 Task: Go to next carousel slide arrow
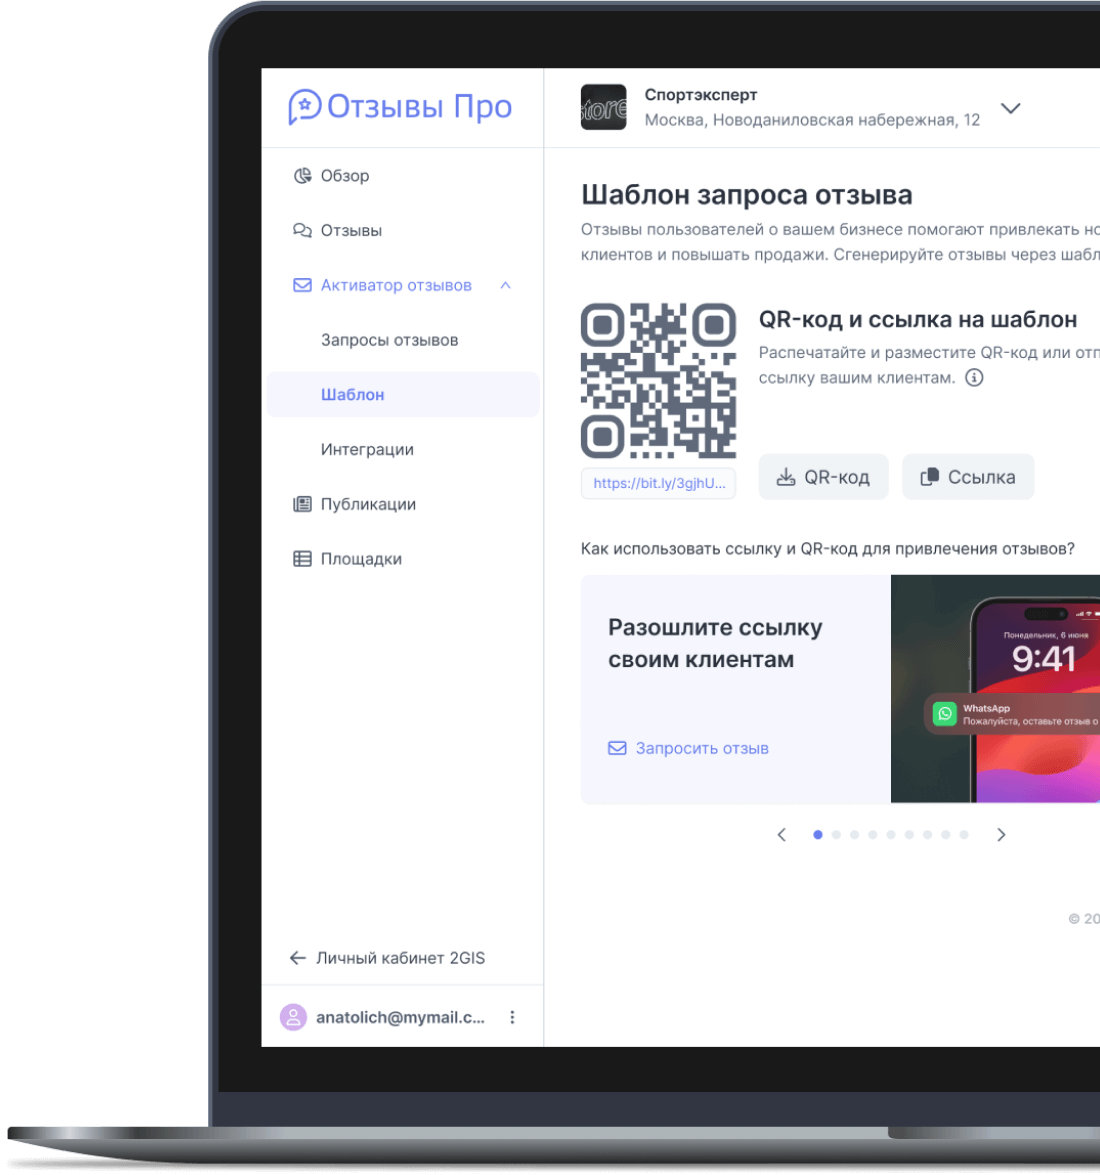pos(1001,835)
